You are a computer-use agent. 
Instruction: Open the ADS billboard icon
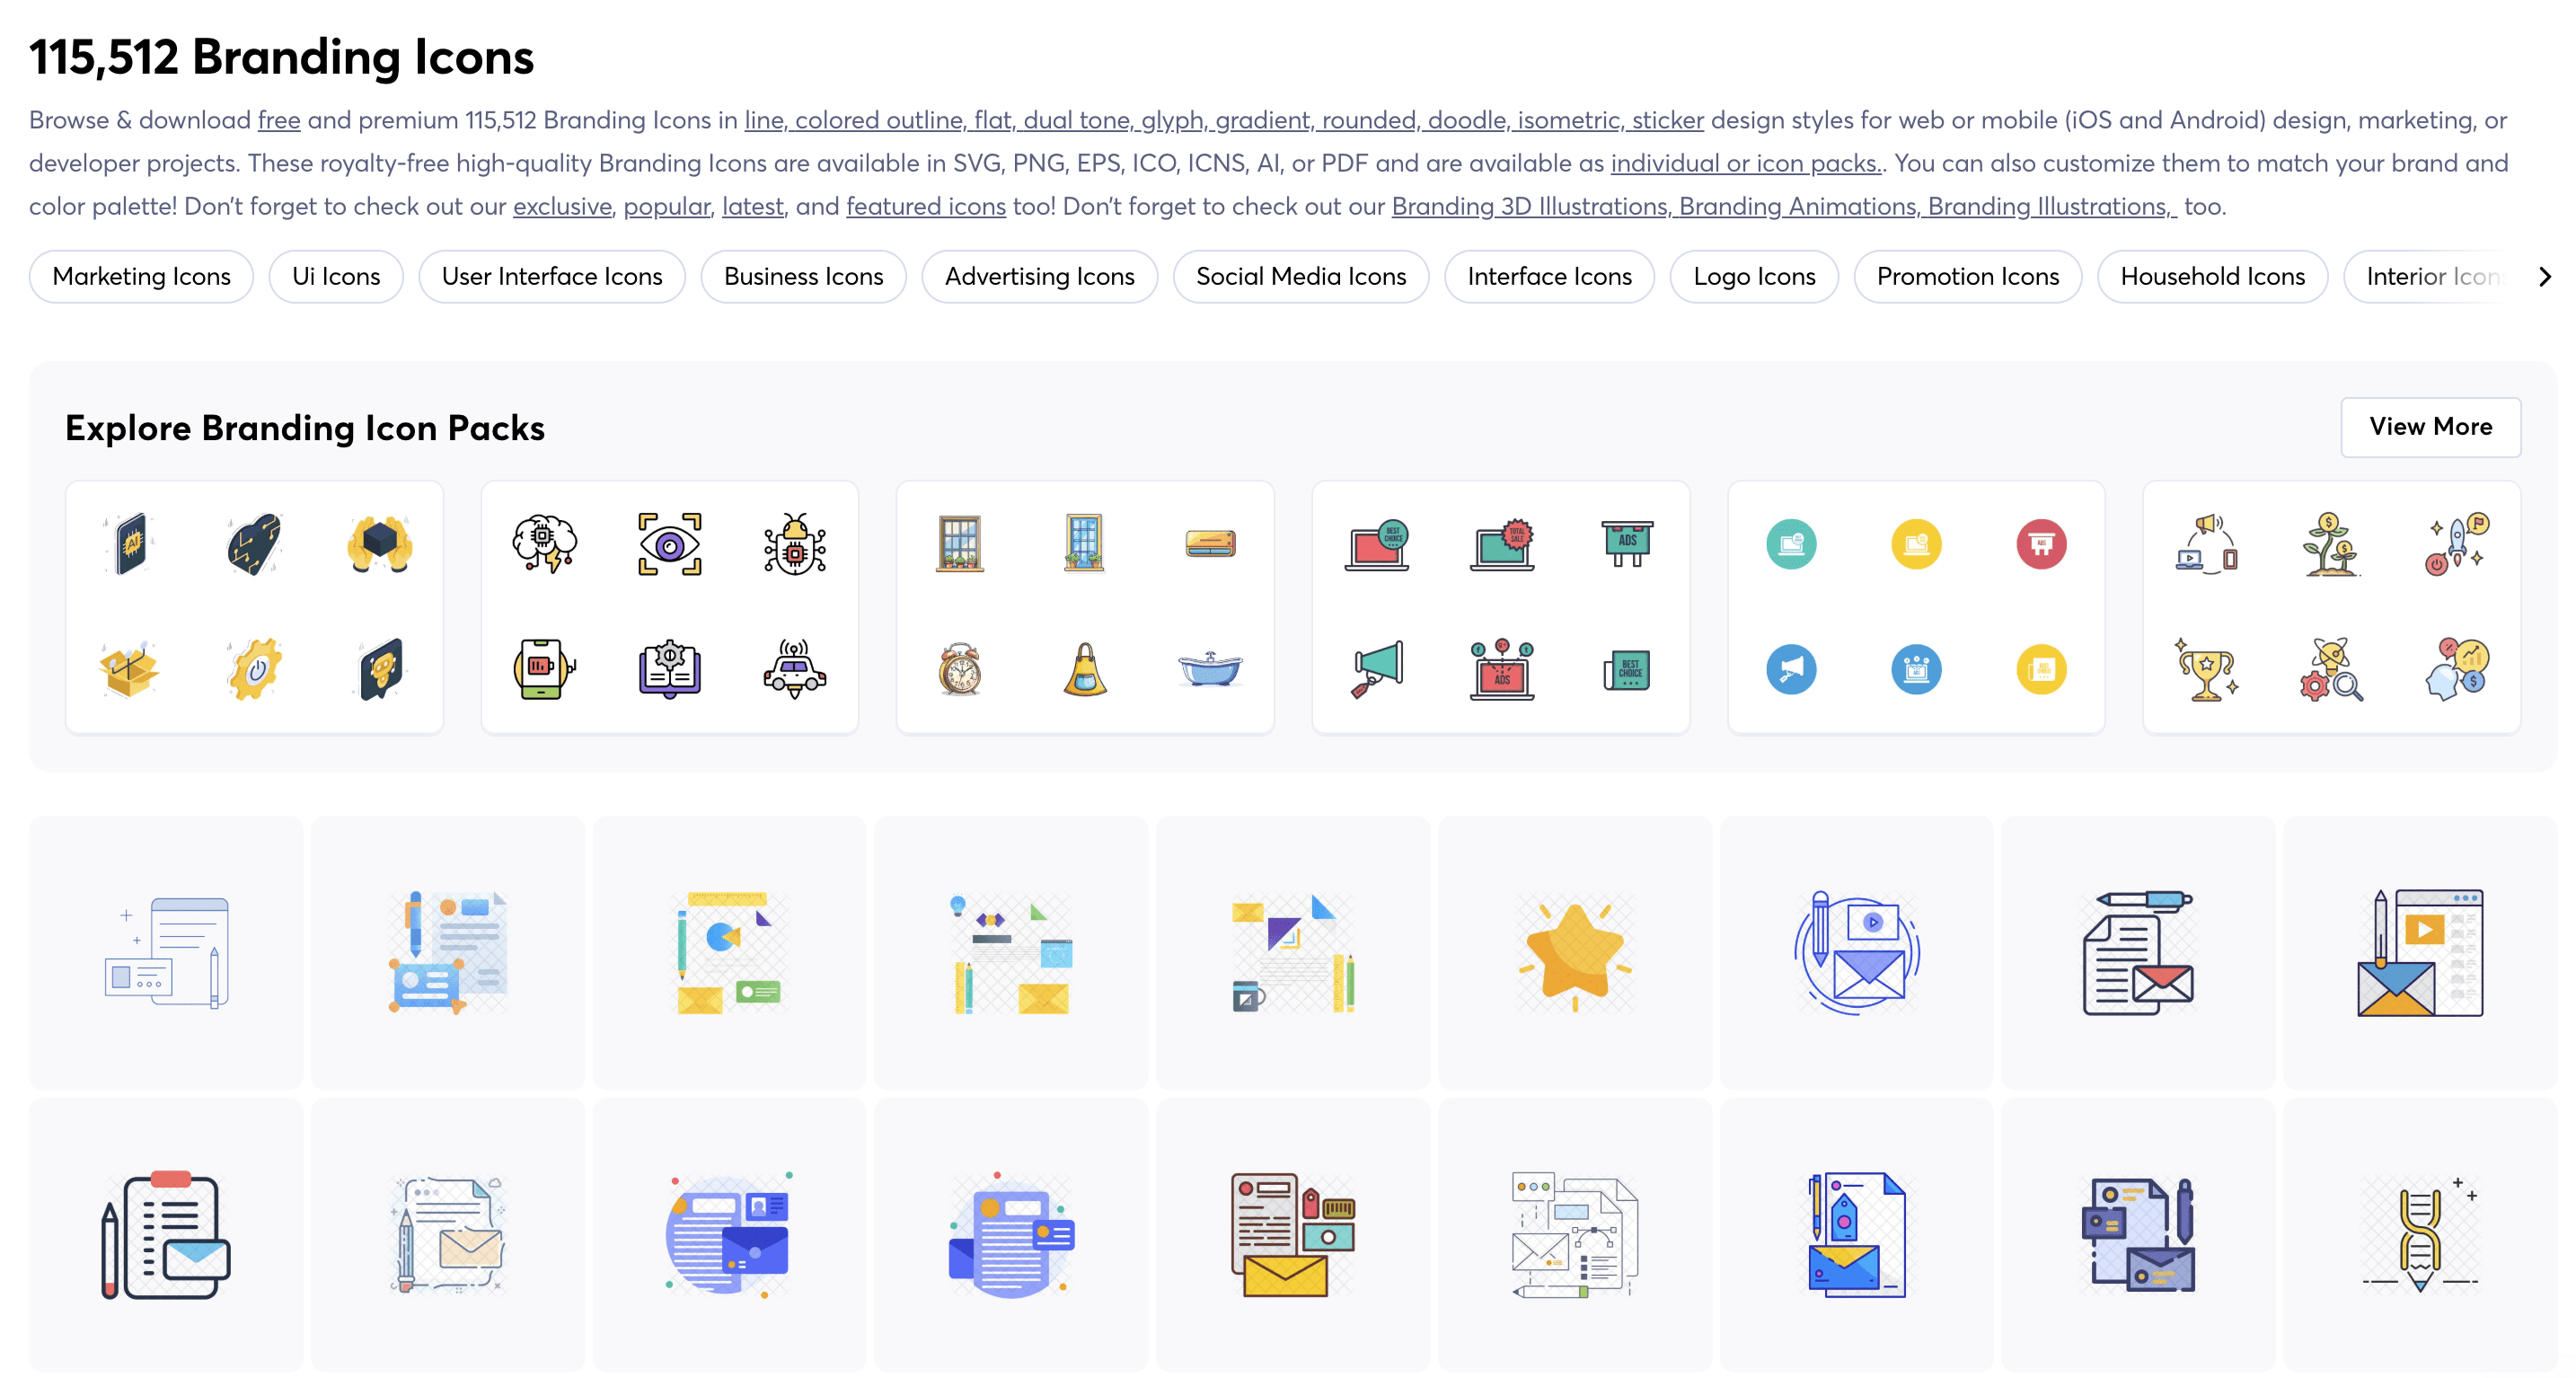coord(1626,544)
